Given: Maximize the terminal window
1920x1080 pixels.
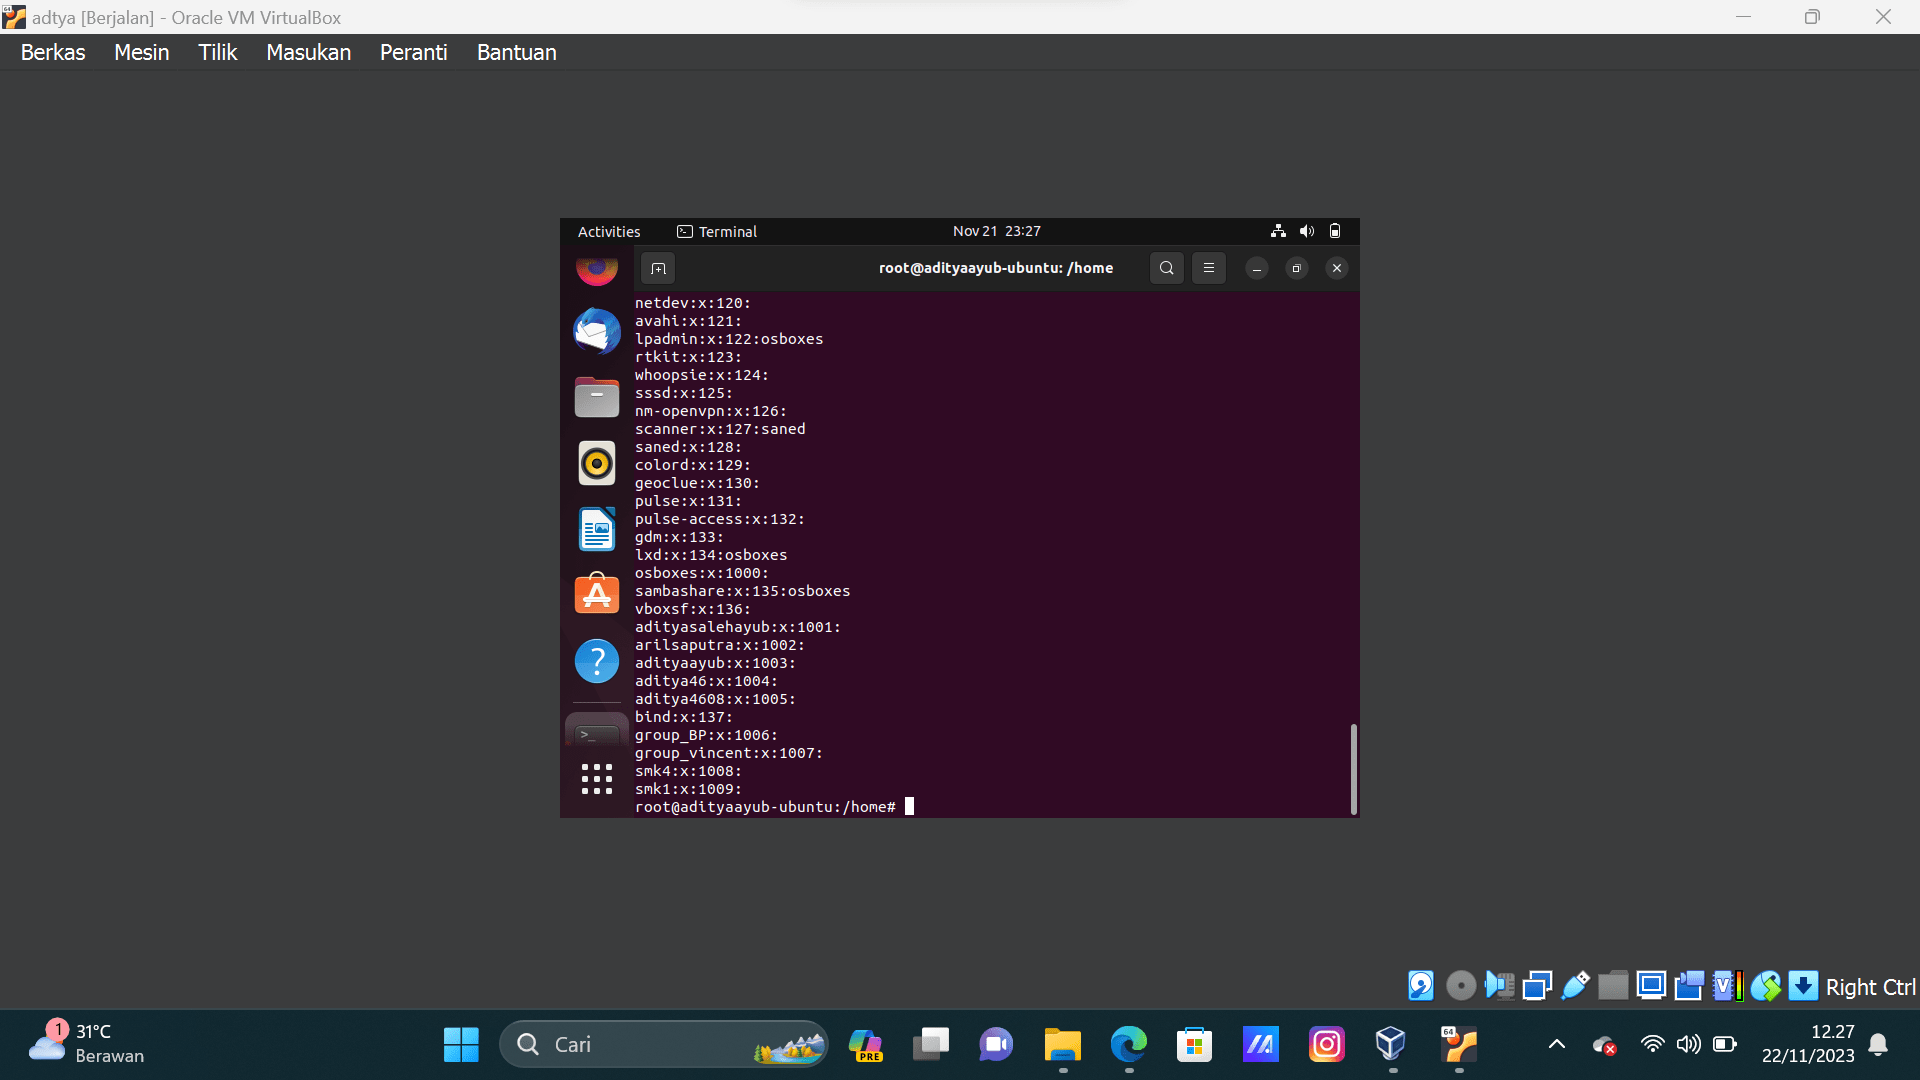Looking at the screenshot, I should pos(1297,268).
